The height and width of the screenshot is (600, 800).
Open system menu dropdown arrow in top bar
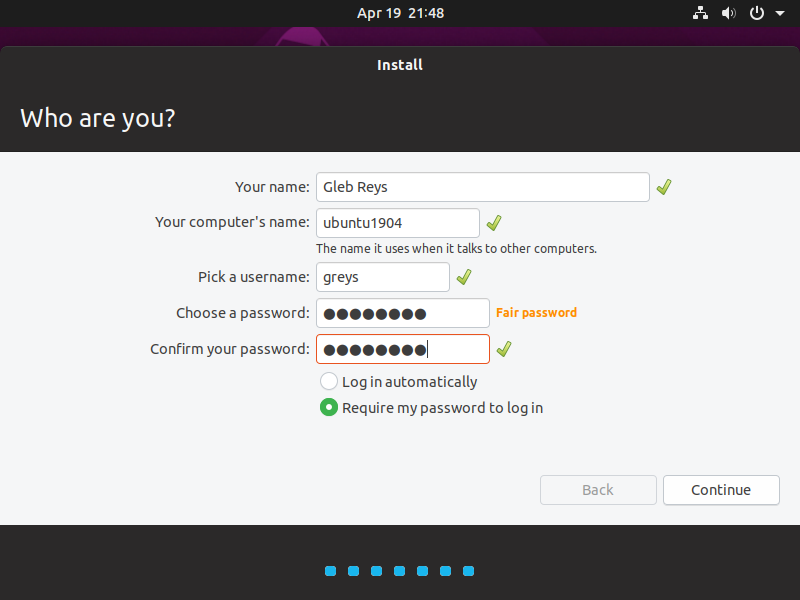780,14
